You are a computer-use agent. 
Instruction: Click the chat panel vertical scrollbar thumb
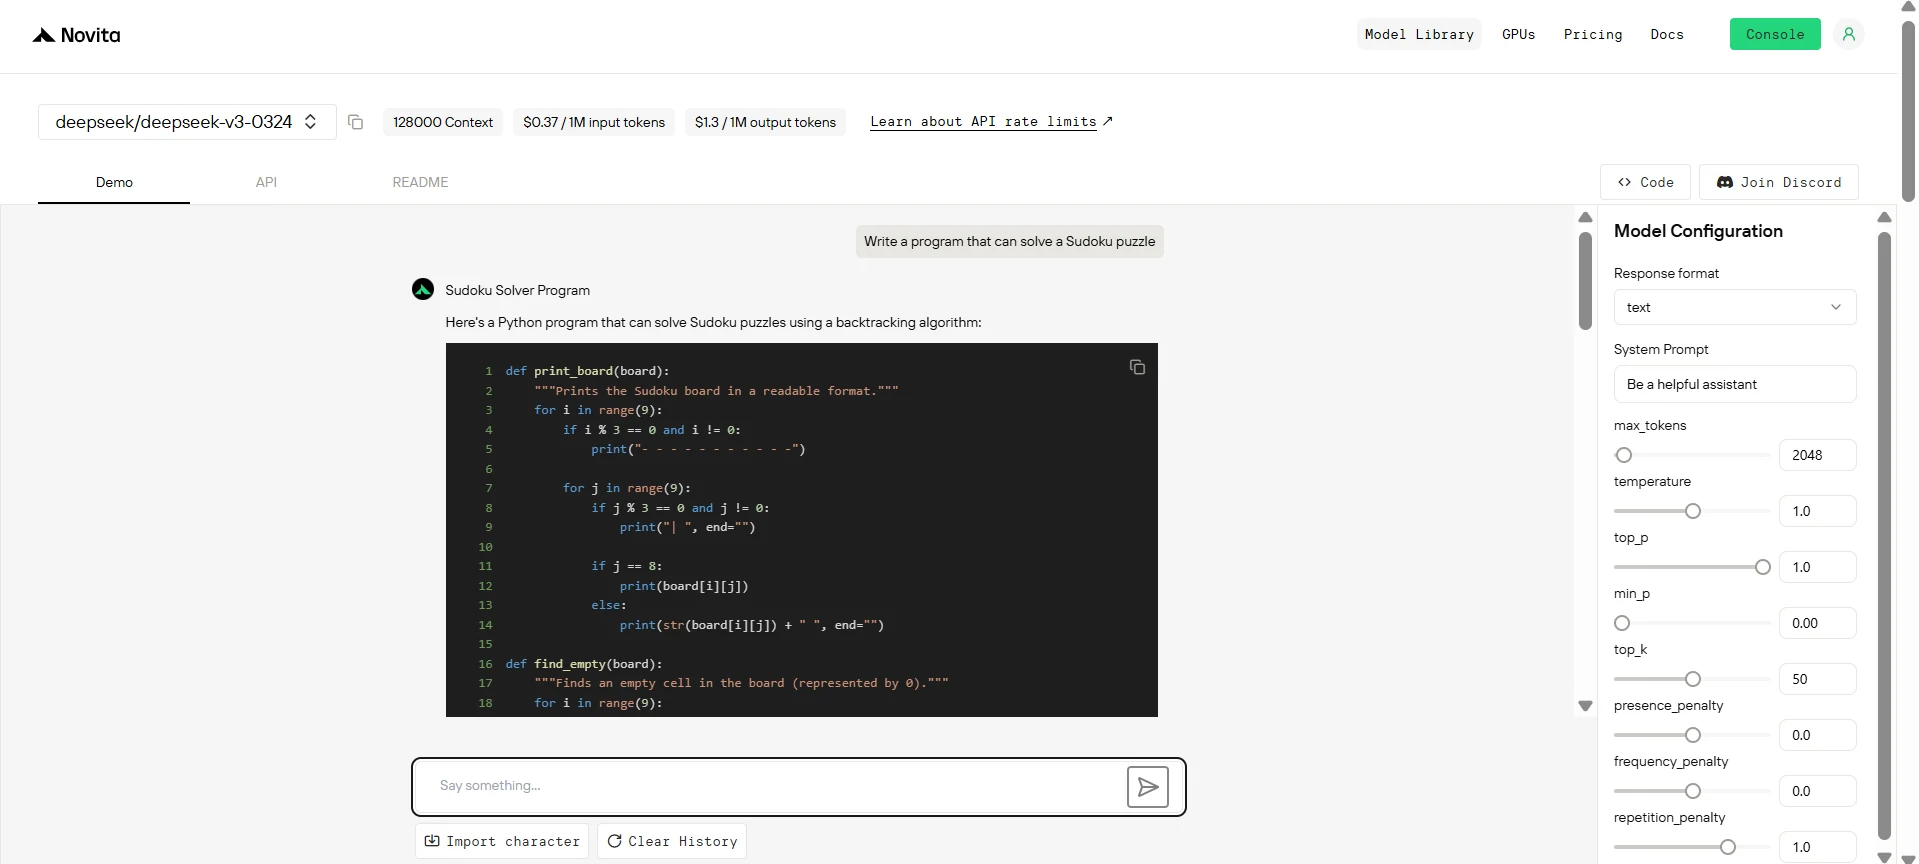pos(1585,280)
